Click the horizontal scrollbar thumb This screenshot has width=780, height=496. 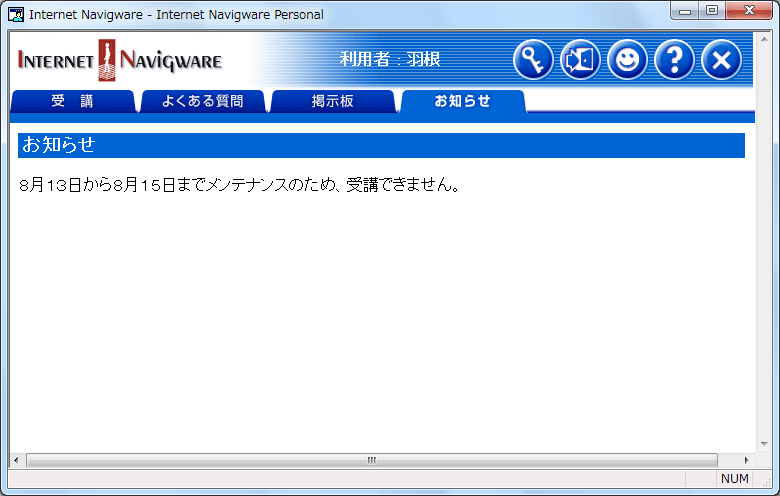(x=372, y=460)
